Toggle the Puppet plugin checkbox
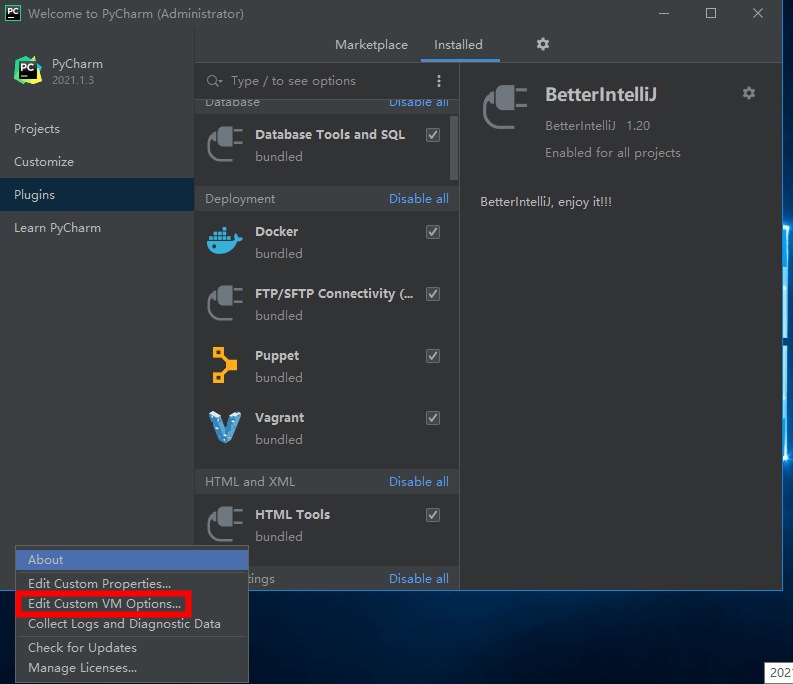Image resolution: width=793 pixels, height=684 pixels. 433,356
